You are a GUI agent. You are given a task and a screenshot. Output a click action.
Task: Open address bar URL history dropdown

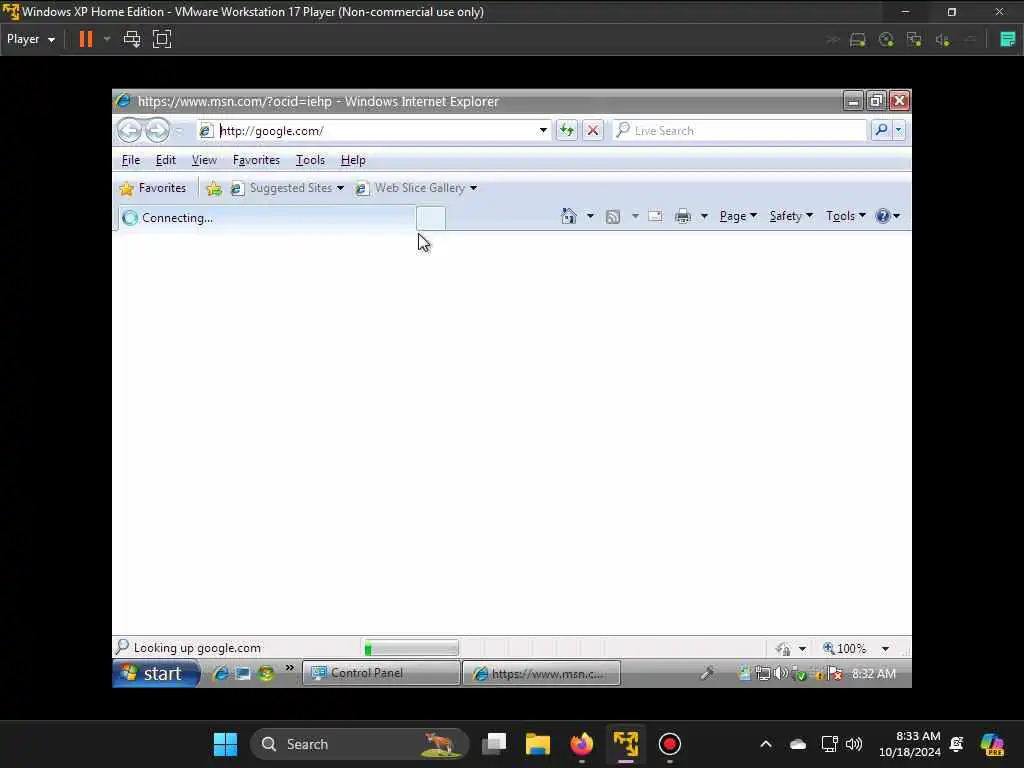point(543,130)
